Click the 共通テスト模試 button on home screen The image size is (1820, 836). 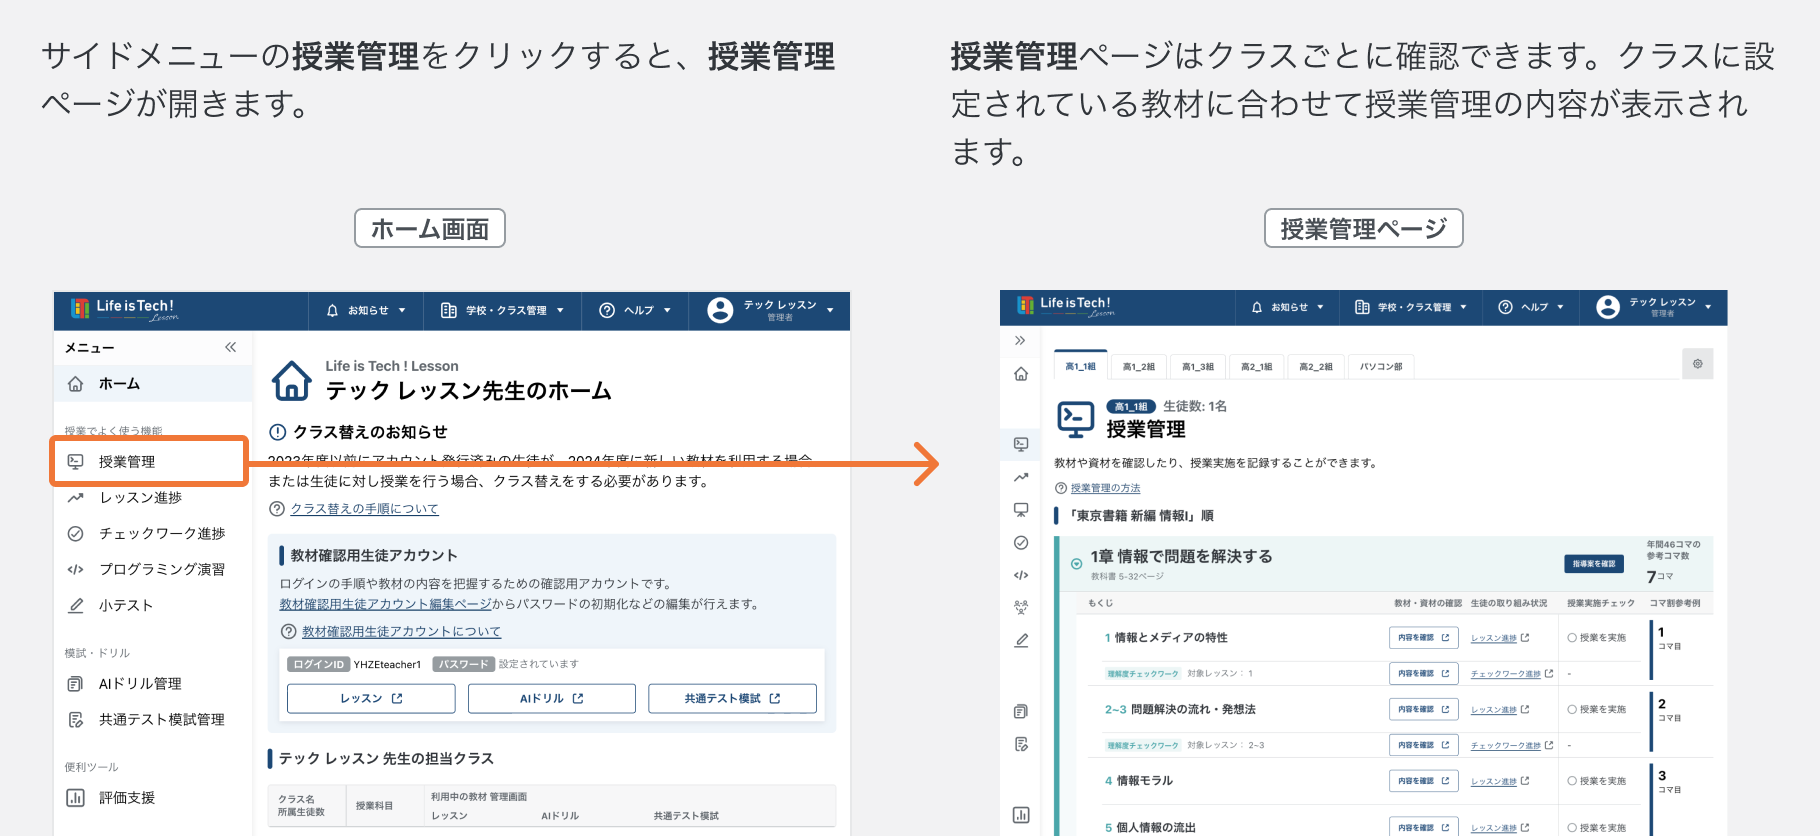point(732,699)
